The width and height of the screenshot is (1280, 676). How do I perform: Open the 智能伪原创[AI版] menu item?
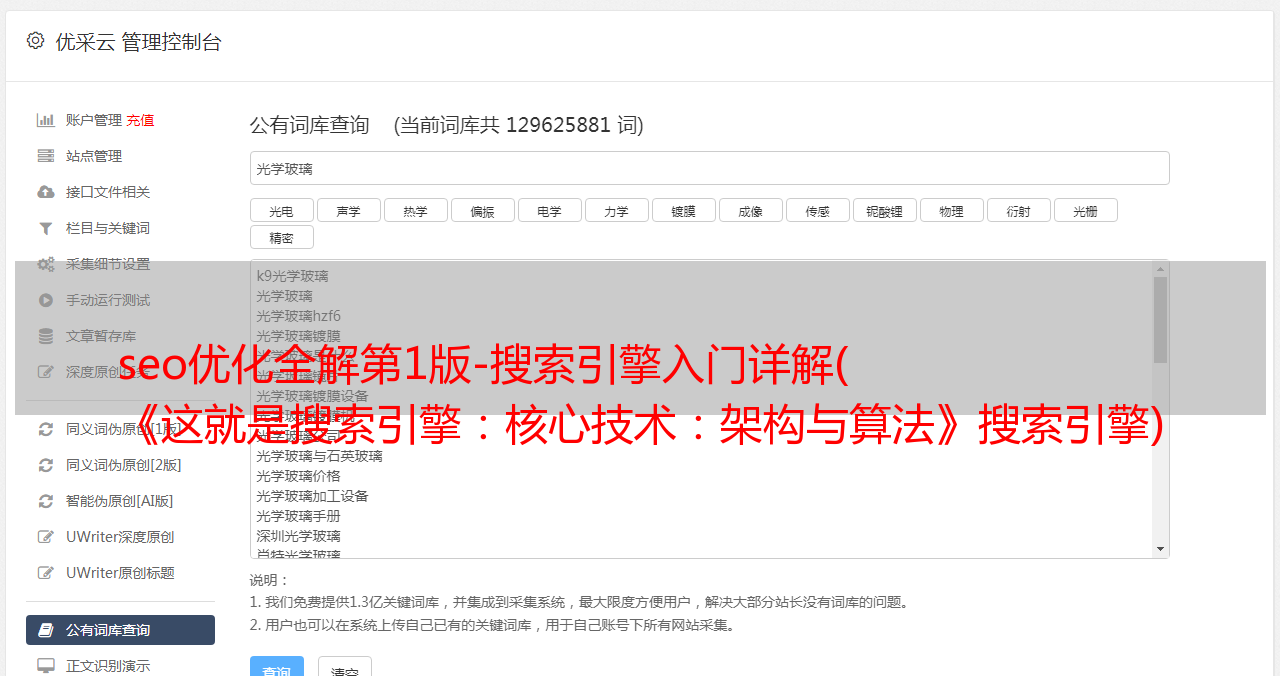coord(120,501)
